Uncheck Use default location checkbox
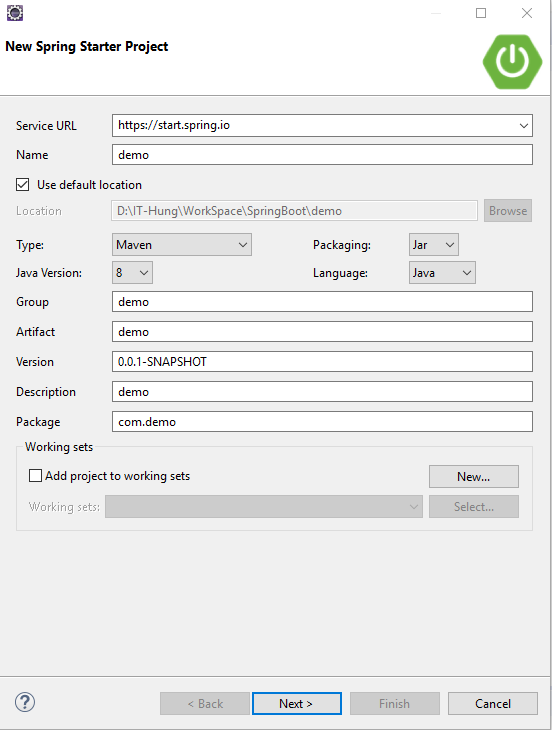This screenshot has width=552, height=730. click(22, 184)
